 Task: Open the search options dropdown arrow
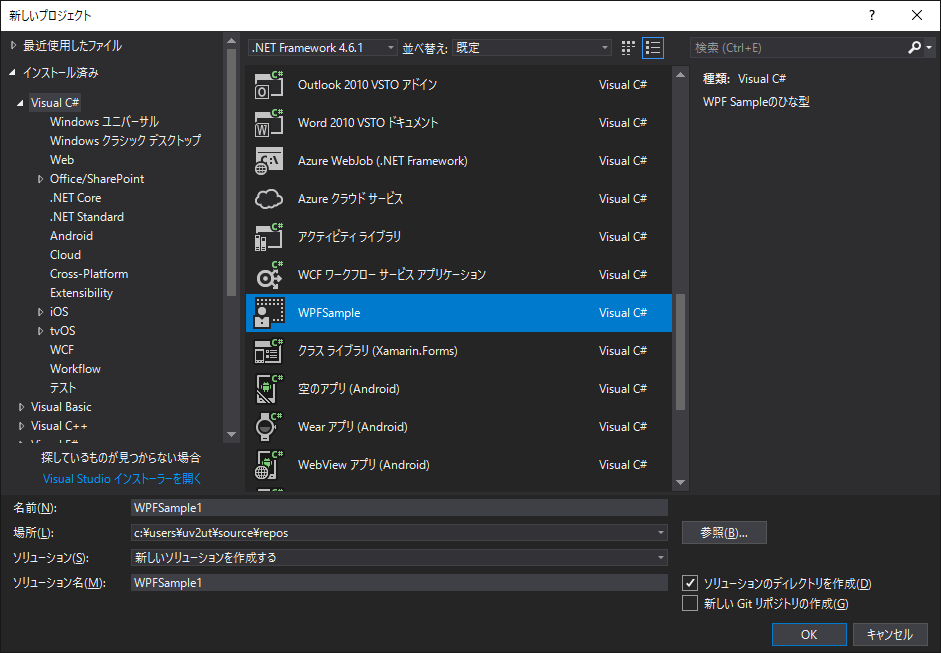pyautogui.click(x=929, y=47)
